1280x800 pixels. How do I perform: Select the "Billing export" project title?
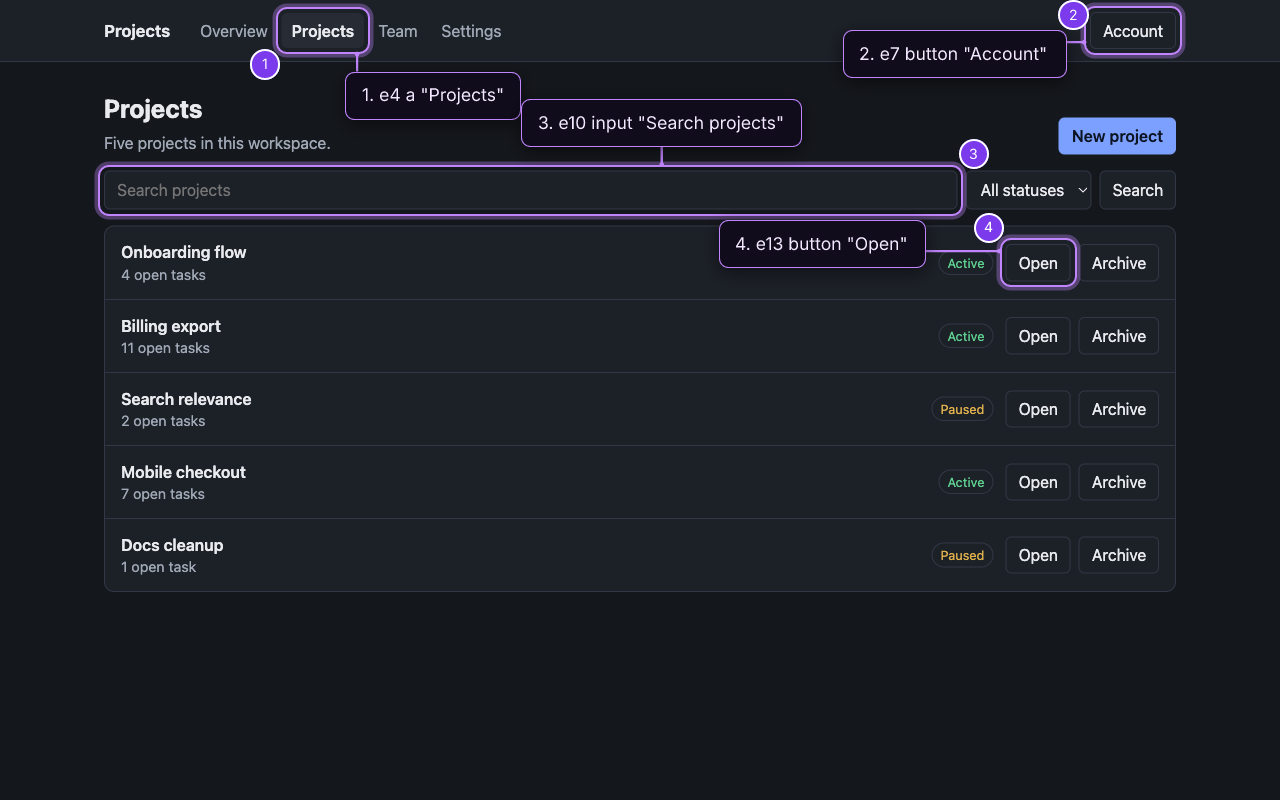pyautogui.click(x=171, y=326)
